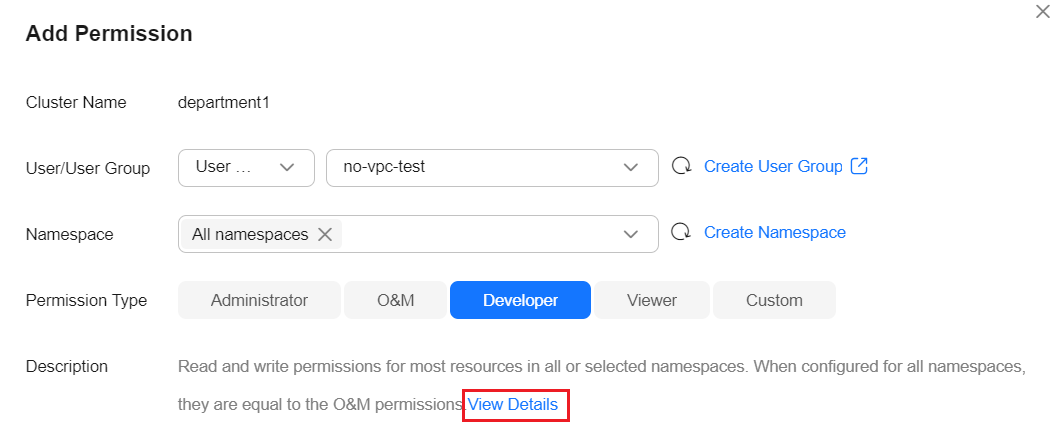Open the Create User Group link
Image resolution: width=1055 pixels, height=433 pixels.
tap(773, 166)
